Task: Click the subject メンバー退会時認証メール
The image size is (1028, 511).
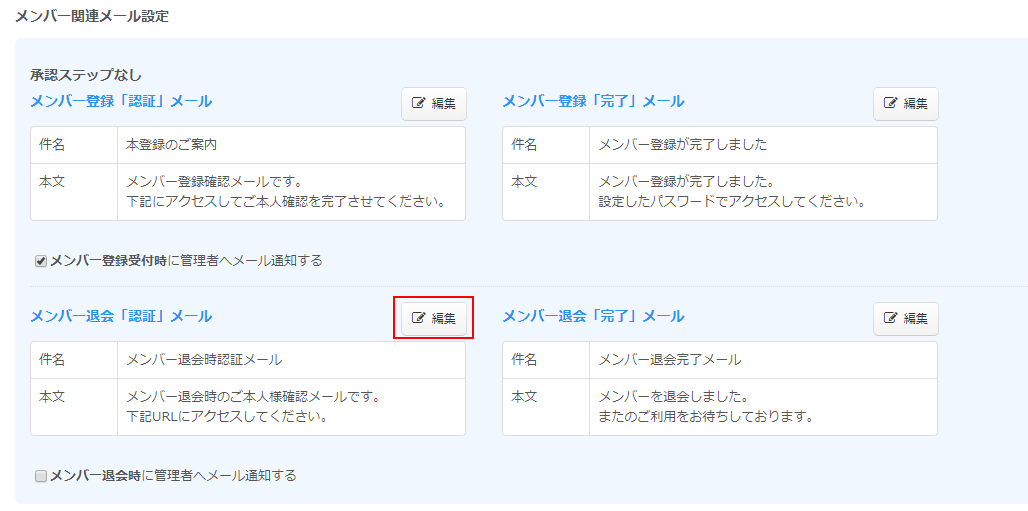Action: click(204, 360)
